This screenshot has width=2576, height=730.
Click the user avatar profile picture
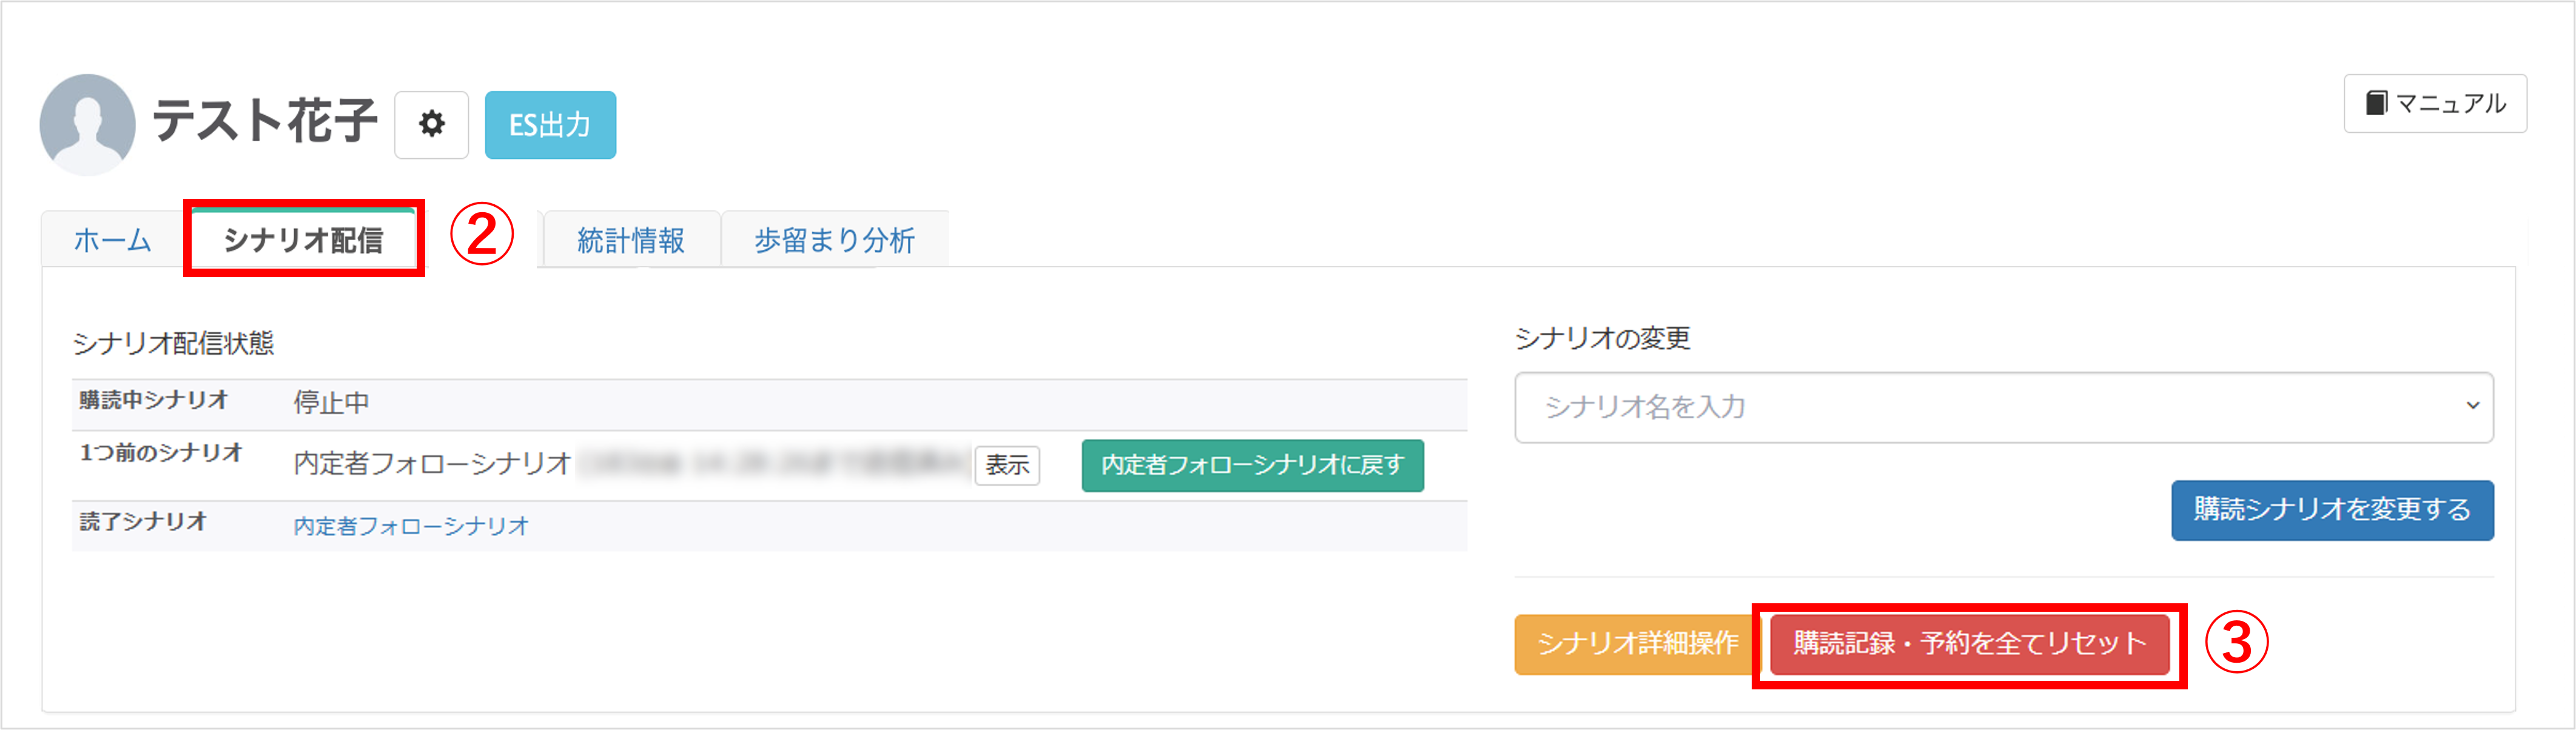(87, 125)
